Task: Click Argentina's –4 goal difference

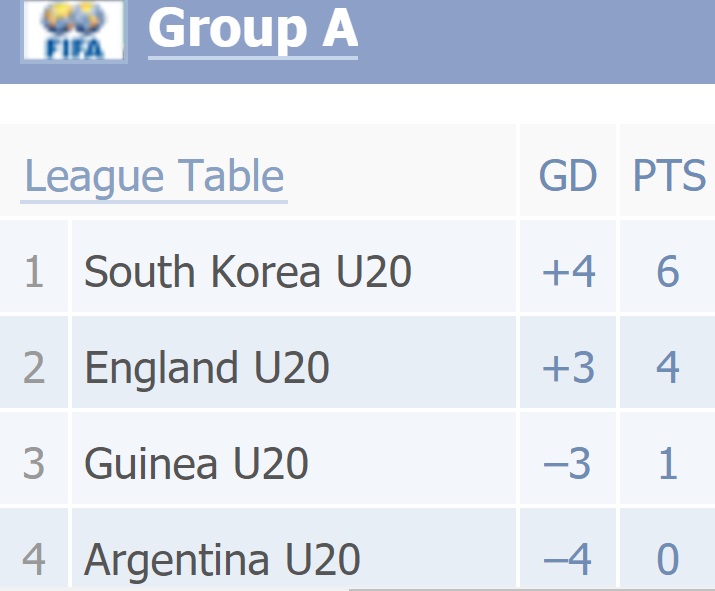Action: pos(568,559)
